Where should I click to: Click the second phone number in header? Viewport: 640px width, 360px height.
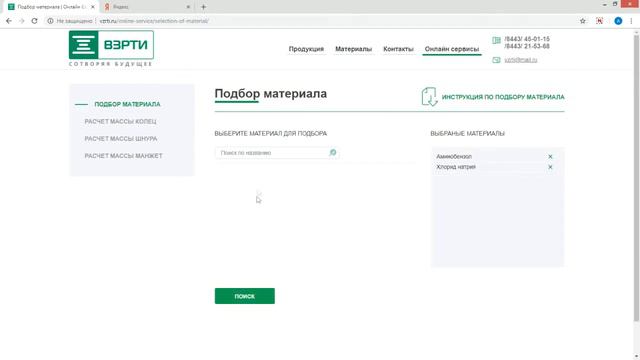pyautogui.click(x=527, y=47)
